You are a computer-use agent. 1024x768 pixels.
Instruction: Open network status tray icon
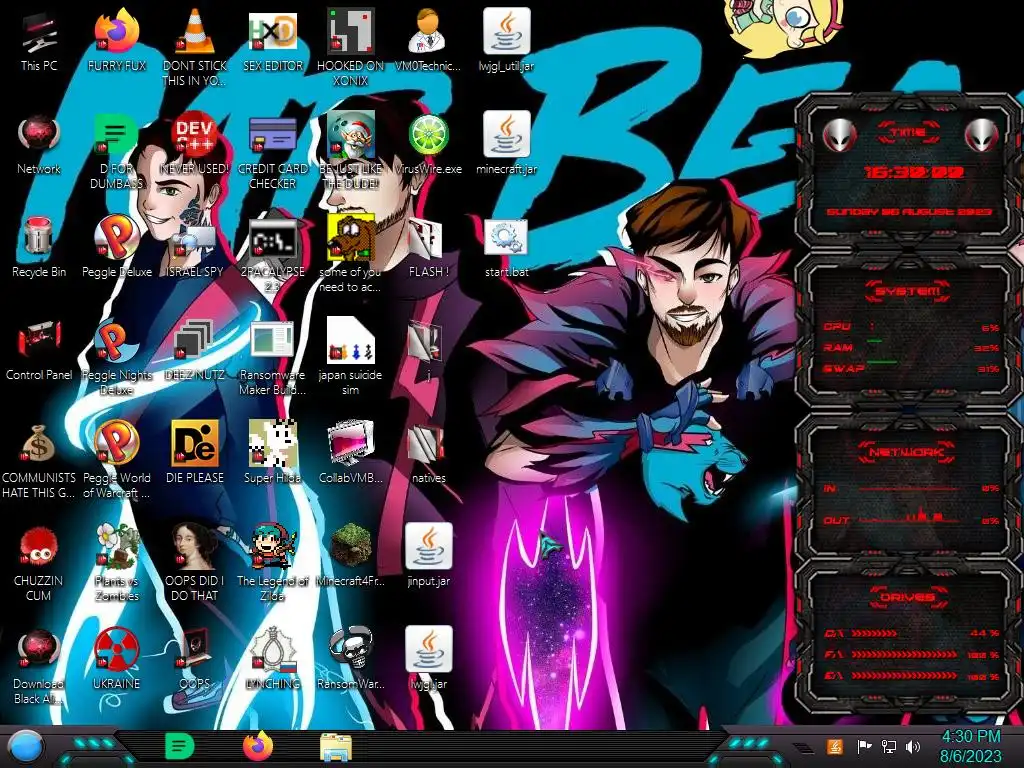click(x=889, y=747)
